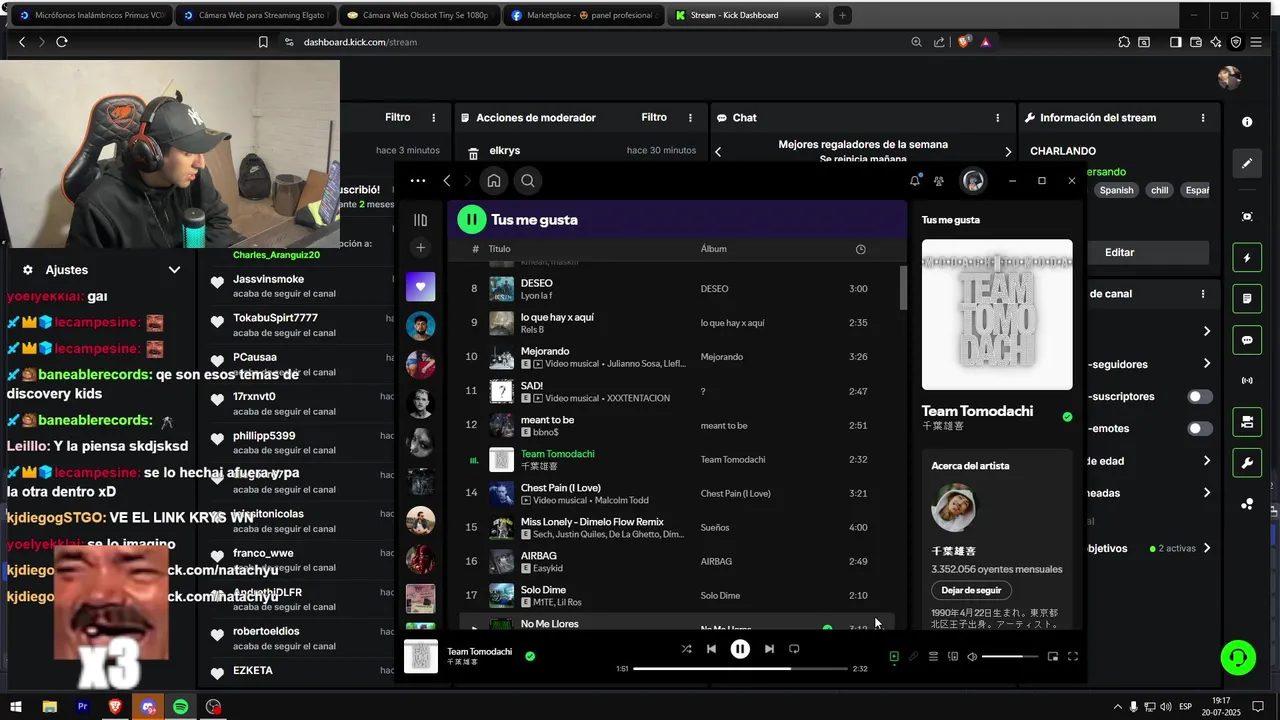
Task: Switch to the Marketplace Facebook tab
Action: pyautogui.click(x=582, y=15)
